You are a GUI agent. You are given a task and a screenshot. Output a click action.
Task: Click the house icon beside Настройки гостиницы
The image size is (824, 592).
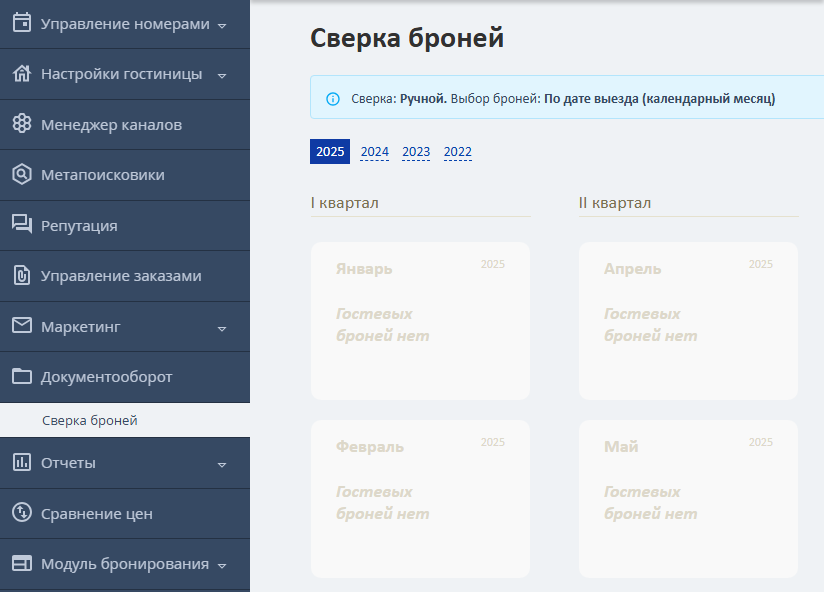coord(22,74)
